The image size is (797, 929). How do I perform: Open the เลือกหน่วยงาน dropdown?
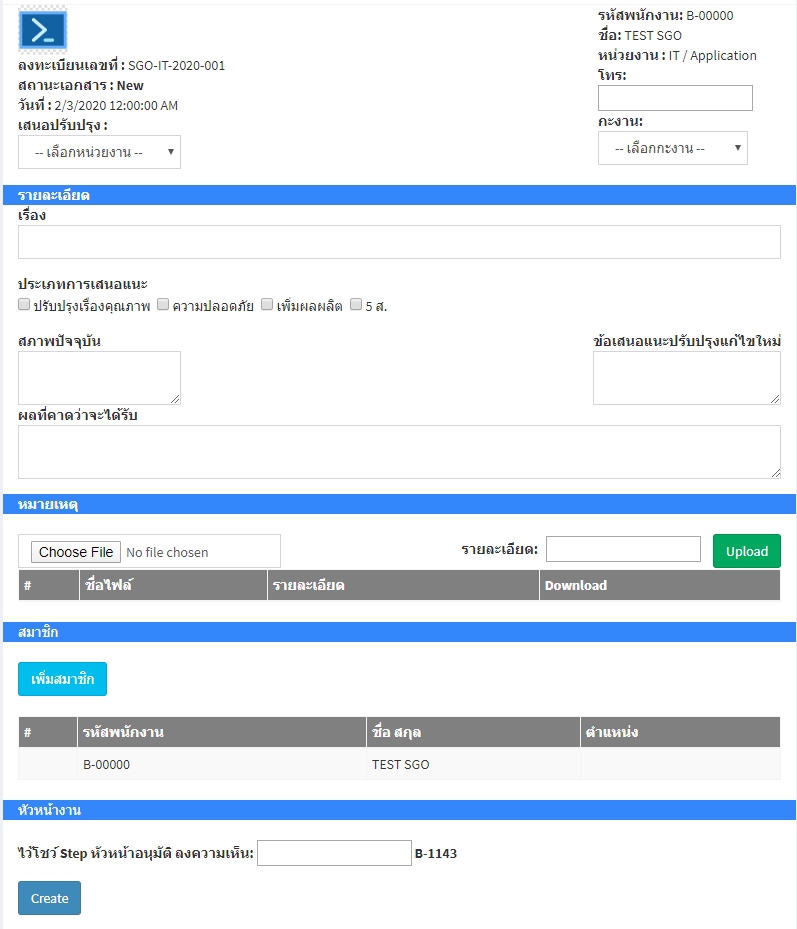click(100, 152)
